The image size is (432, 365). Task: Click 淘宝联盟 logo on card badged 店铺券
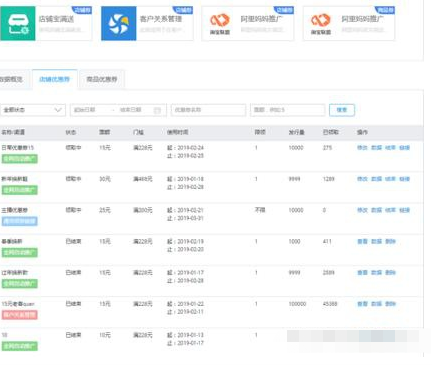[220, 23]
